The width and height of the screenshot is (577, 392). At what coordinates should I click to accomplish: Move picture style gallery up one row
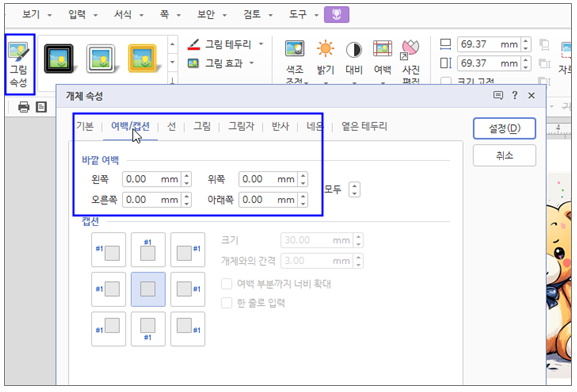tap(172, 45)
